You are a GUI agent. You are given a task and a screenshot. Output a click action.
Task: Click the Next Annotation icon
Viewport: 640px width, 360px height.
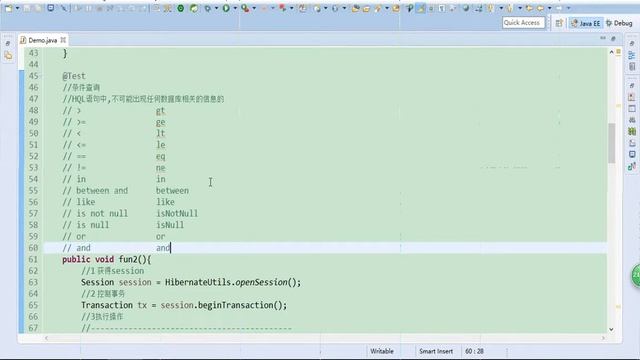pos(490,8)
